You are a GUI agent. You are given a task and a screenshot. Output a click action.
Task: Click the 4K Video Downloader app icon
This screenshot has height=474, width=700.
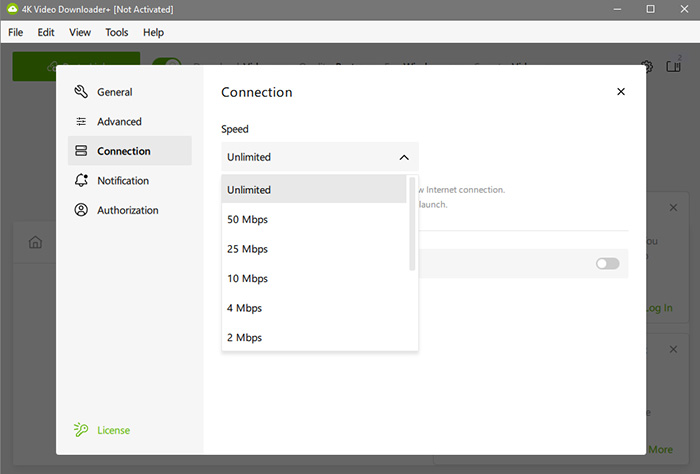12,9
